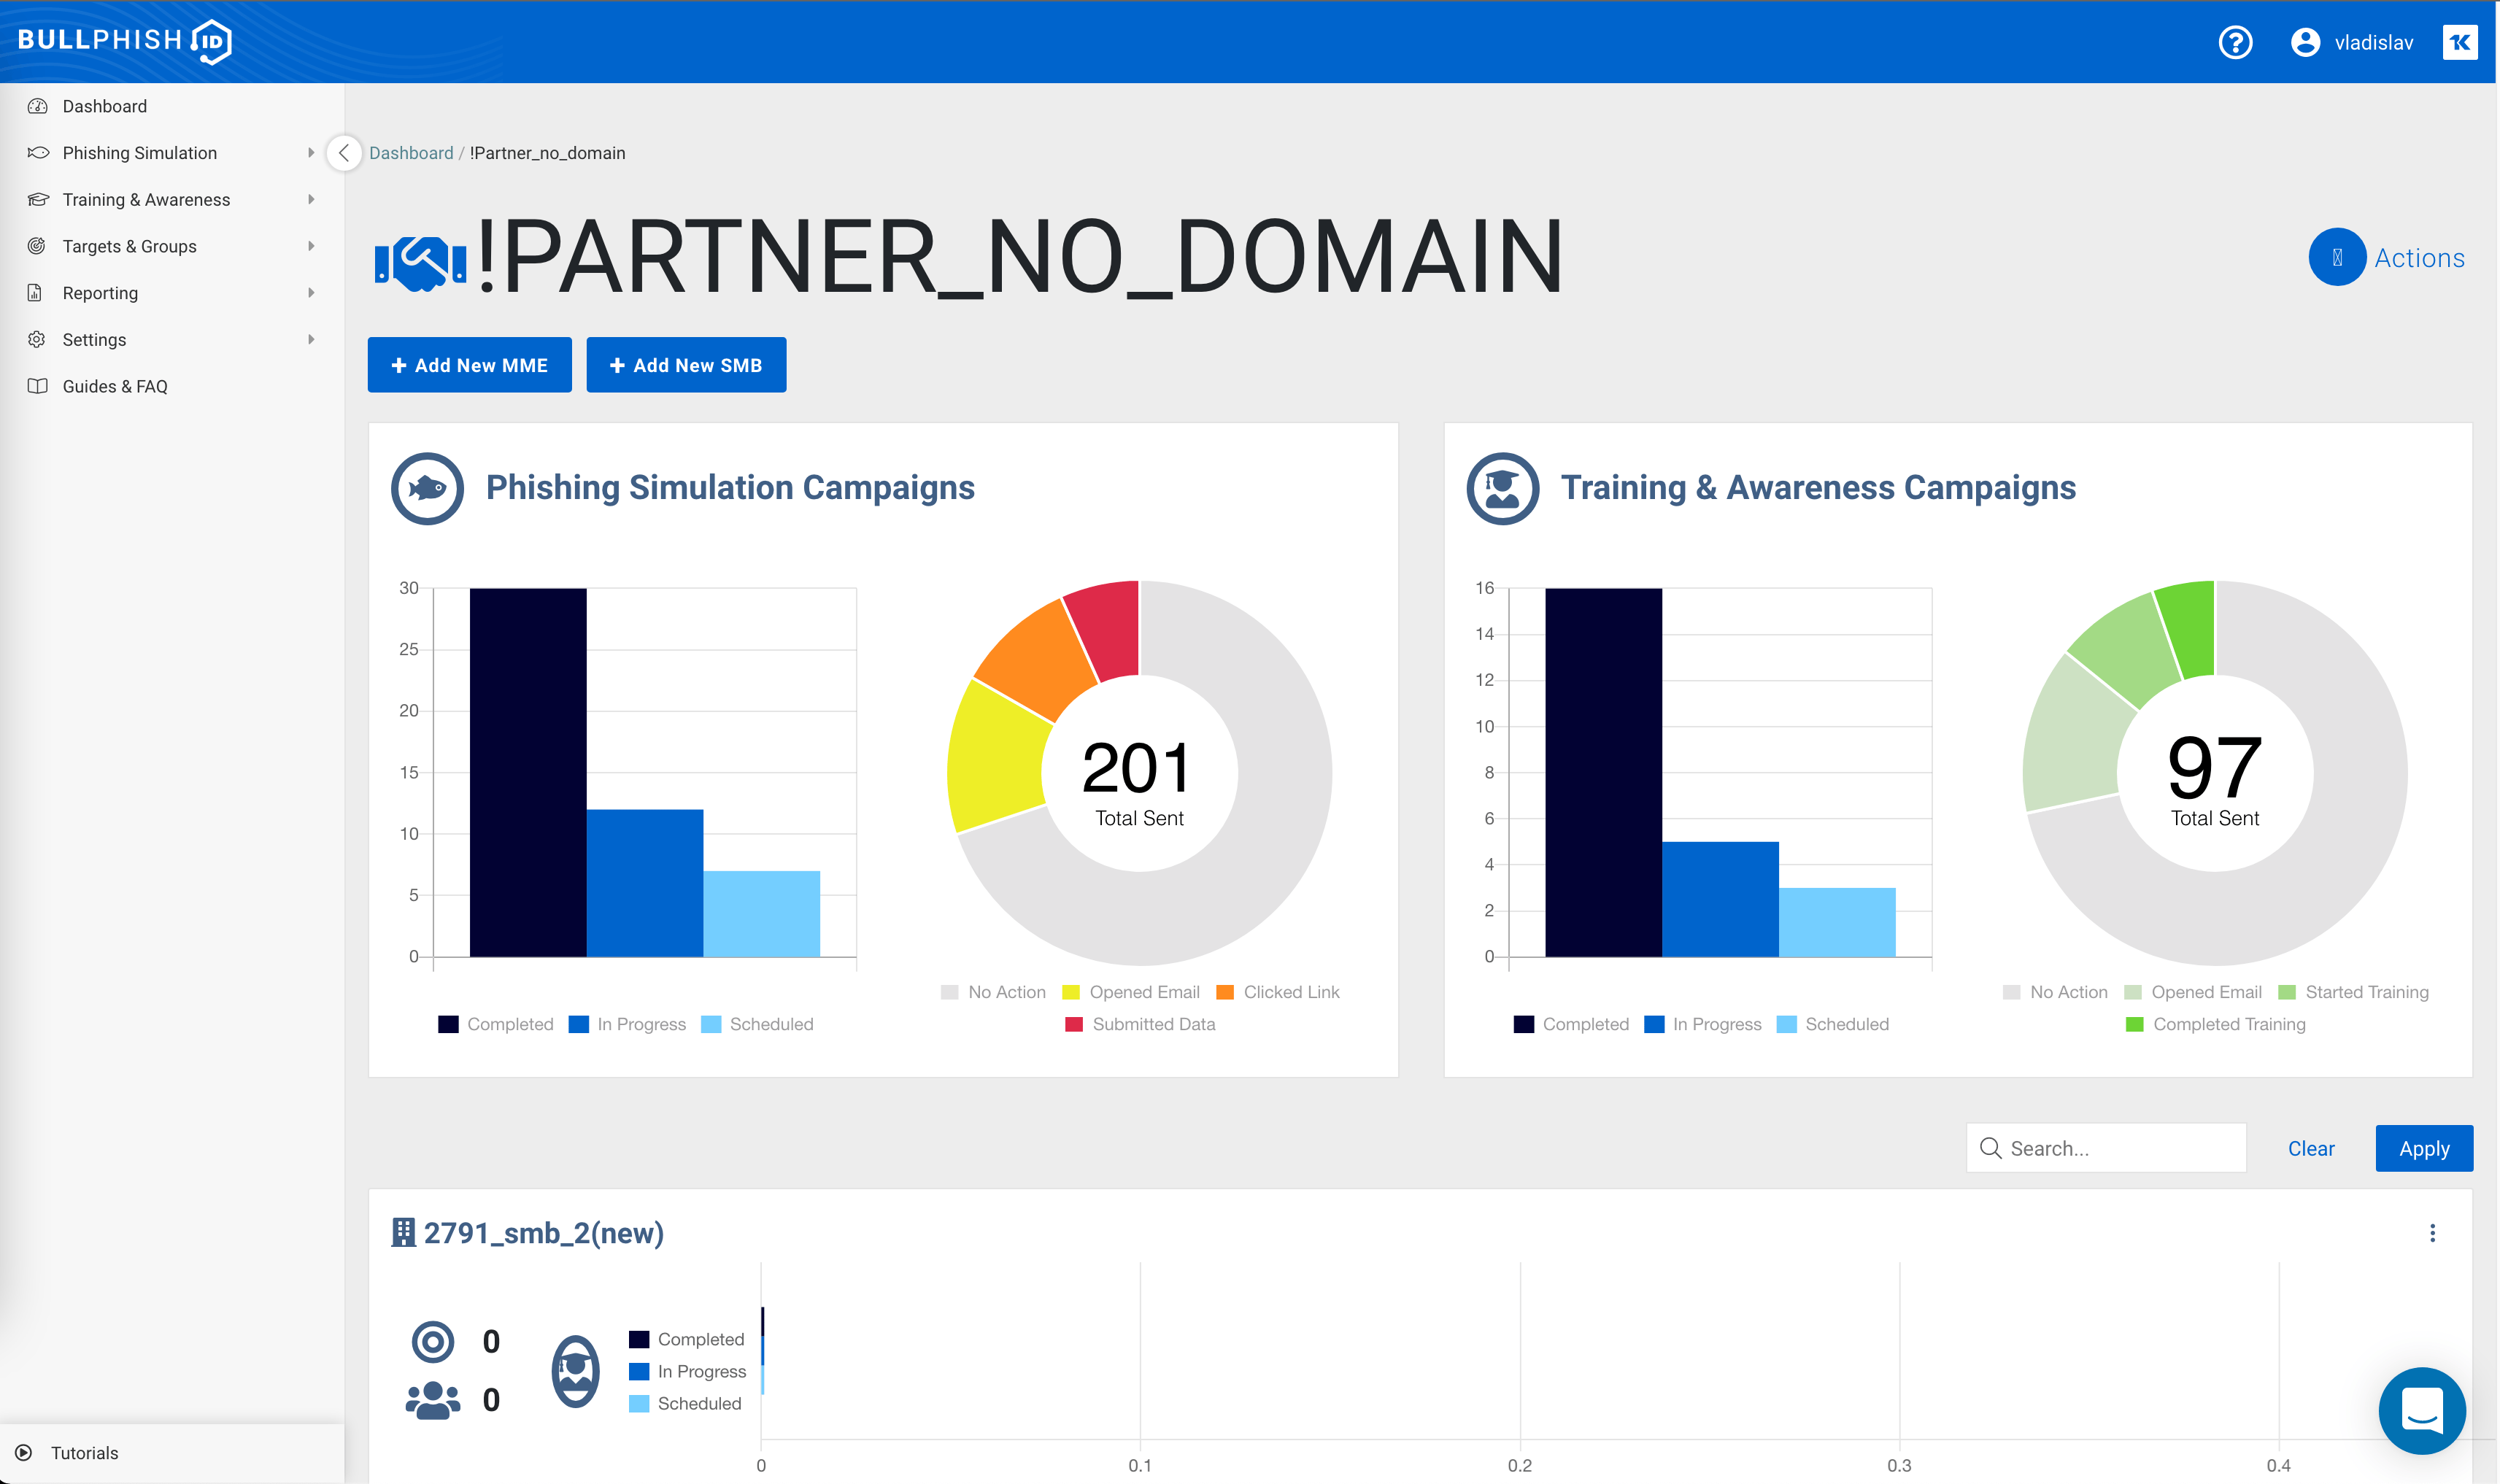The width and height of the screenshot is (2500, 1484).
Task: Open Guides & FAQ in the sidebar
Action: [x=115, y=386]
